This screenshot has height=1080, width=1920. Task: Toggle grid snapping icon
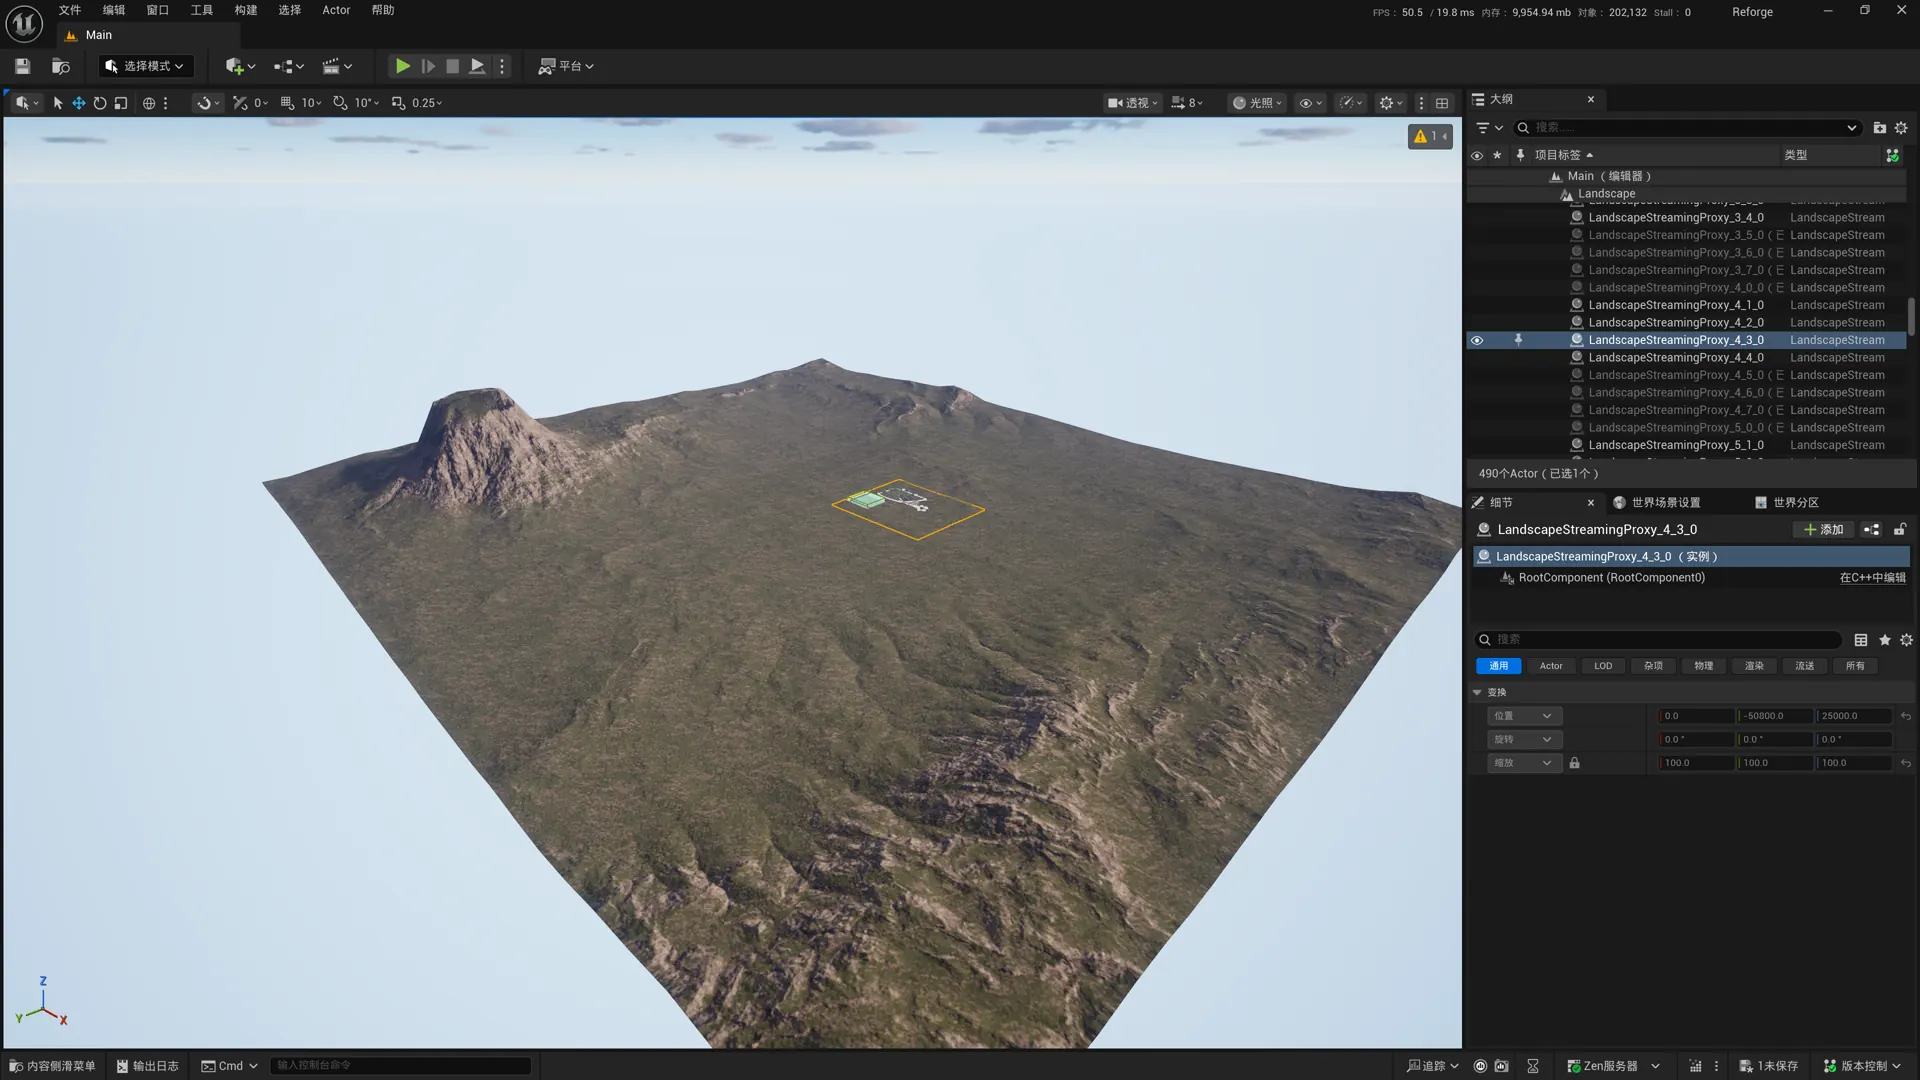pyautogui.click(x=287, y=103)
